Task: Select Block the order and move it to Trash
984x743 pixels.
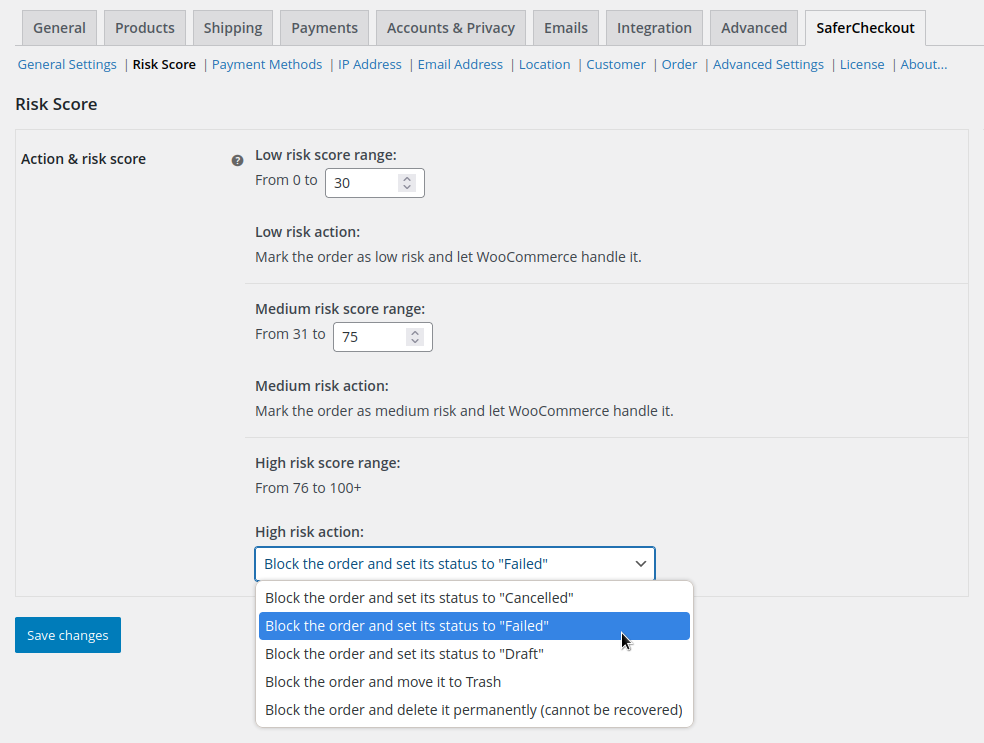Action: coord(474,682)
